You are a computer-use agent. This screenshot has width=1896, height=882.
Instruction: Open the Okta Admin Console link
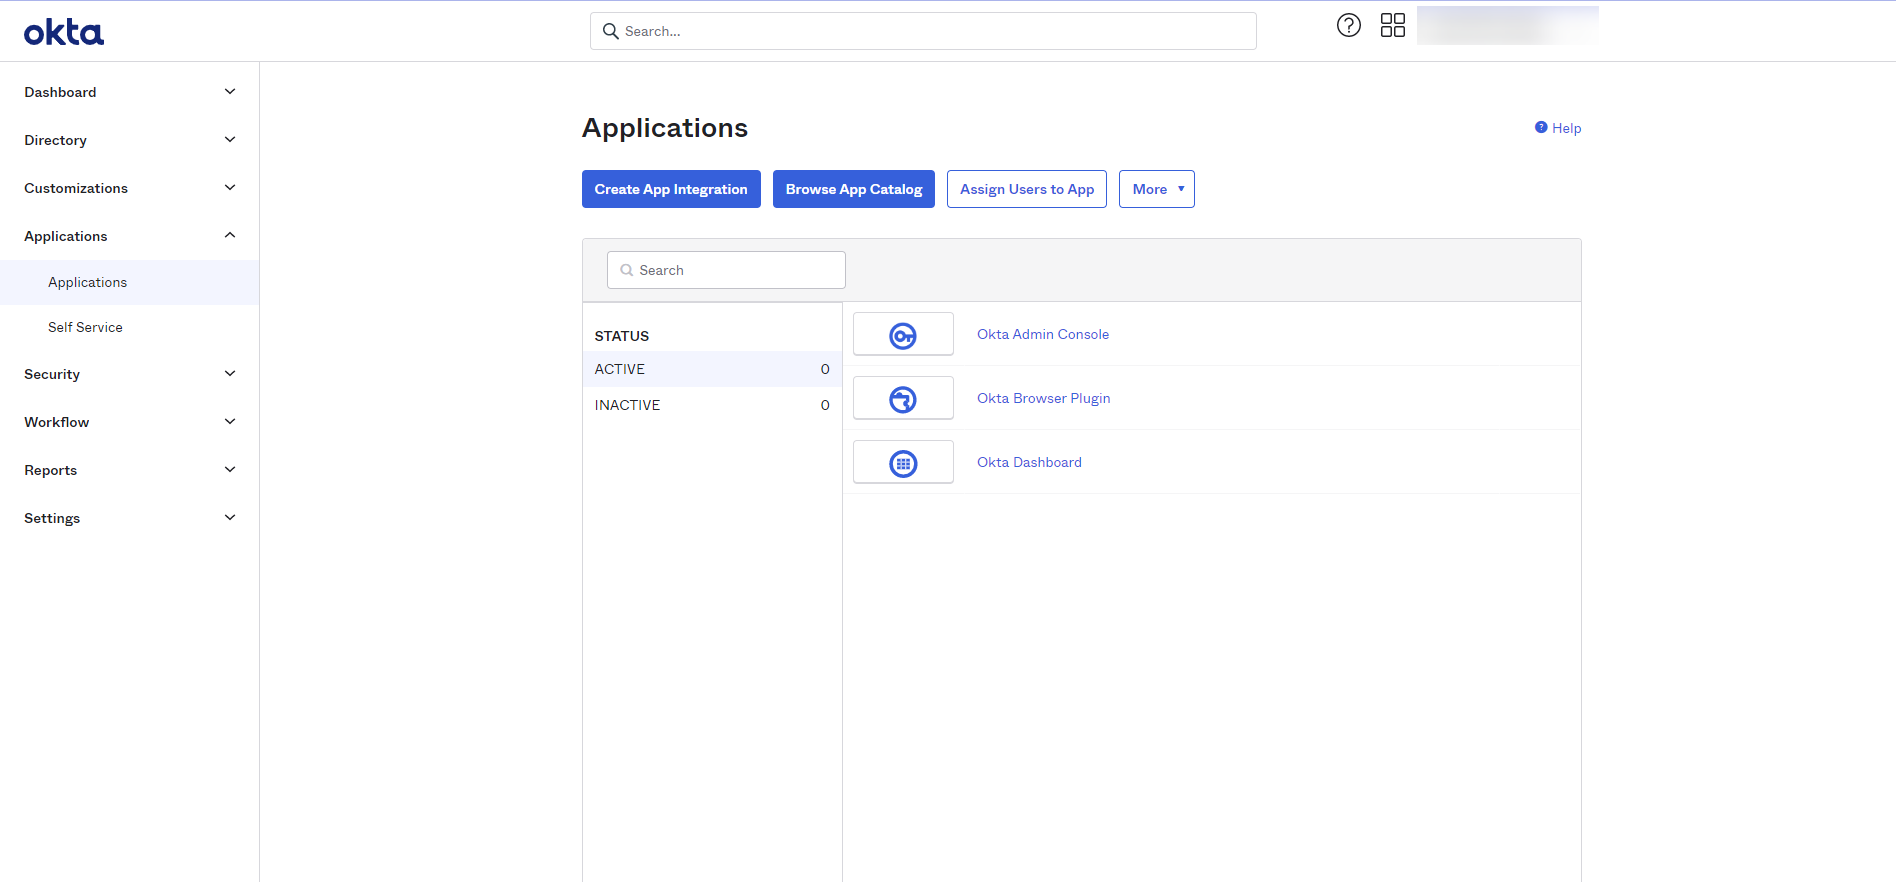point(1042,335)
